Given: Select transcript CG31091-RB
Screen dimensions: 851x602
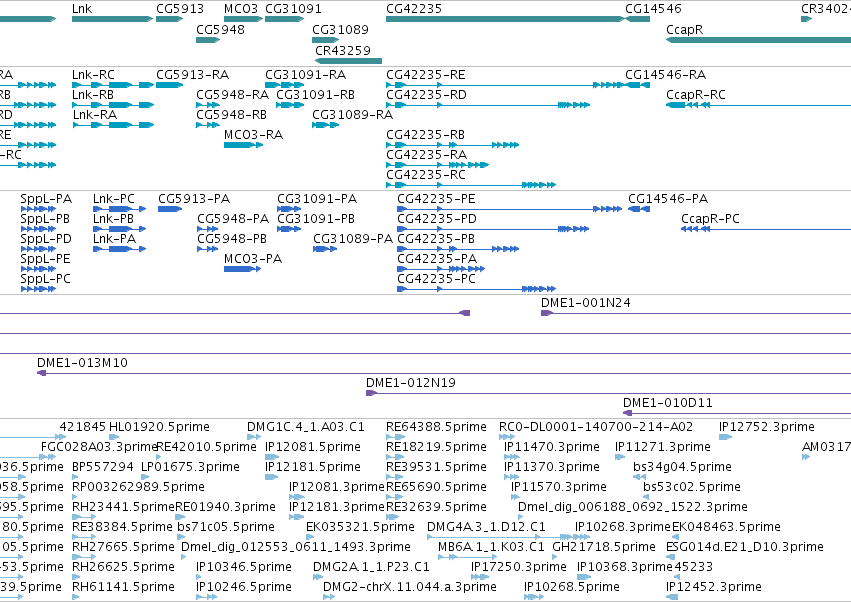Looking at the screenshot, I should [x=315, y=95].
